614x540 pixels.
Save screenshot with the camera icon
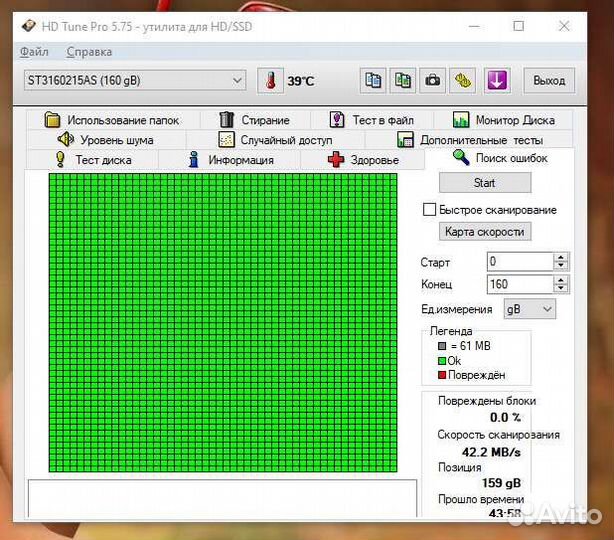(x=432, y=81)
